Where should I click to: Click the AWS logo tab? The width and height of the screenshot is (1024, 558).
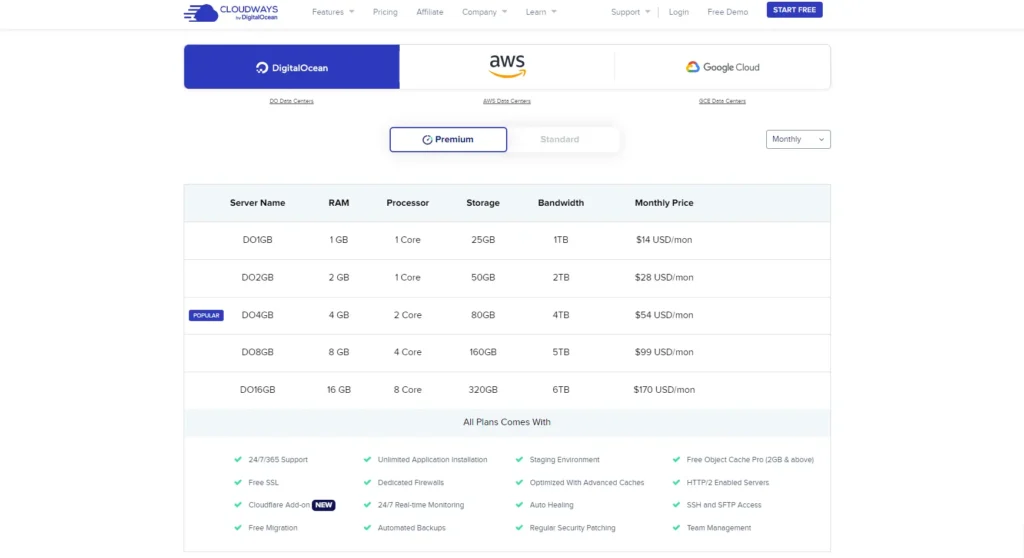[x=507, y=67]
